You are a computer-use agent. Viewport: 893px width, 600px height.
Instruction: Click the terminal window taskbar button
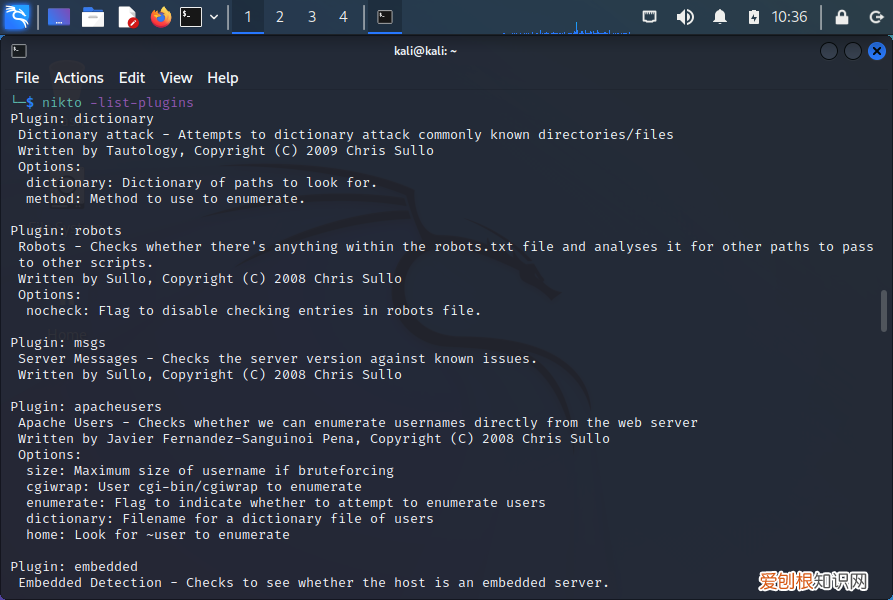385,17
